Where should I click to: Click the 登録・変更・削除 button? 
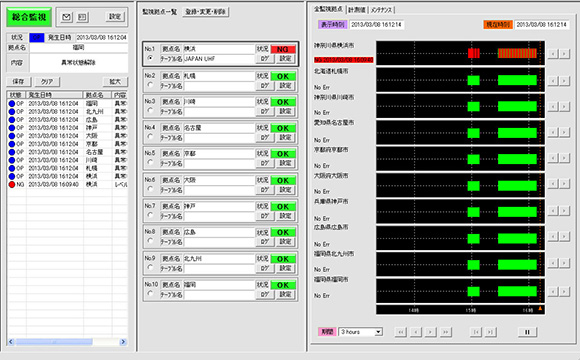click(x=206, y=12)
